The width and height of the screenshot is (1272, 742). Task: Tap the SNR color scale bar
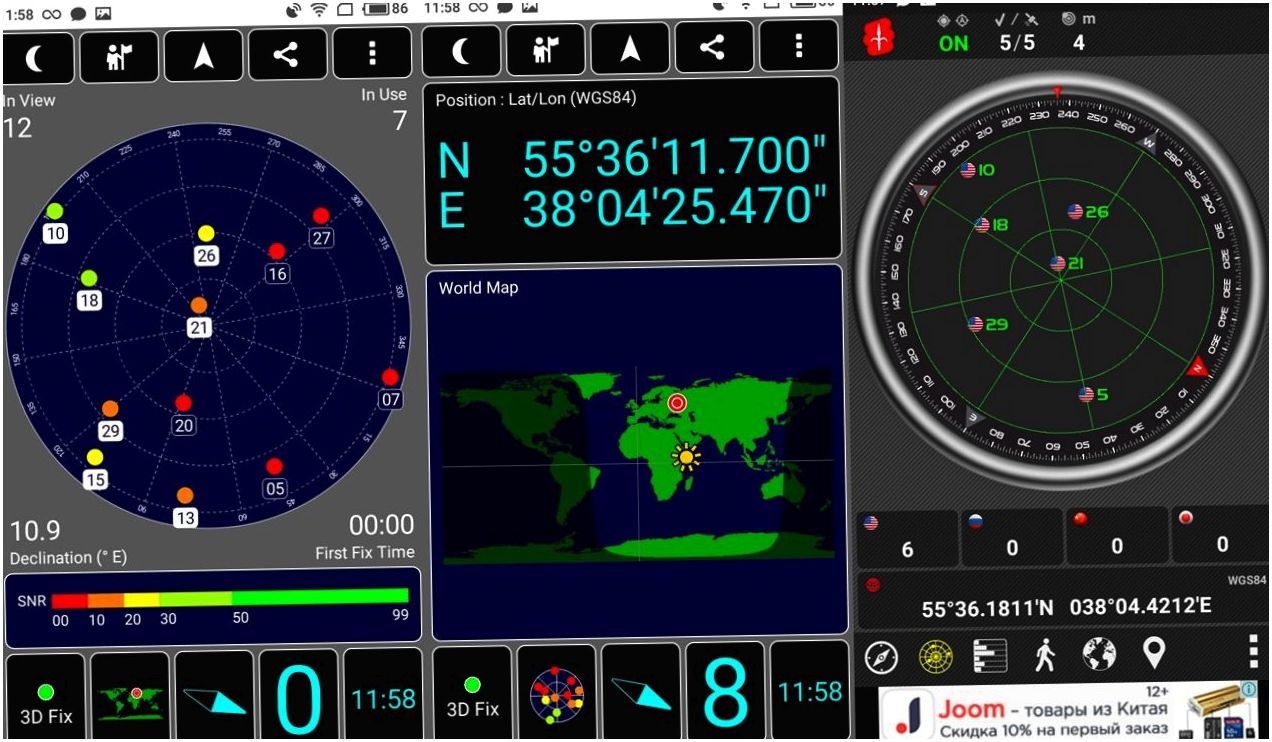(x=230, y=598)
